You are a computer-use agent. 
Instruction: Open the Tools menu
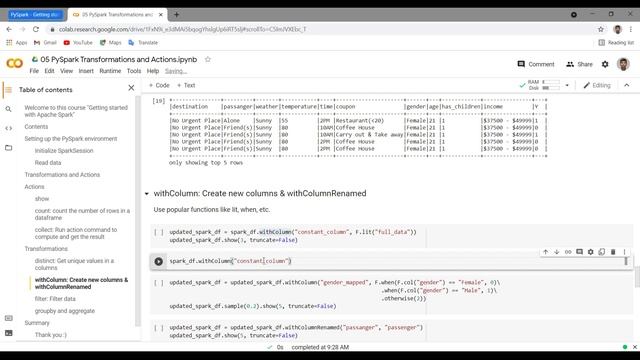pyautogui.click(x=134, y=71)
